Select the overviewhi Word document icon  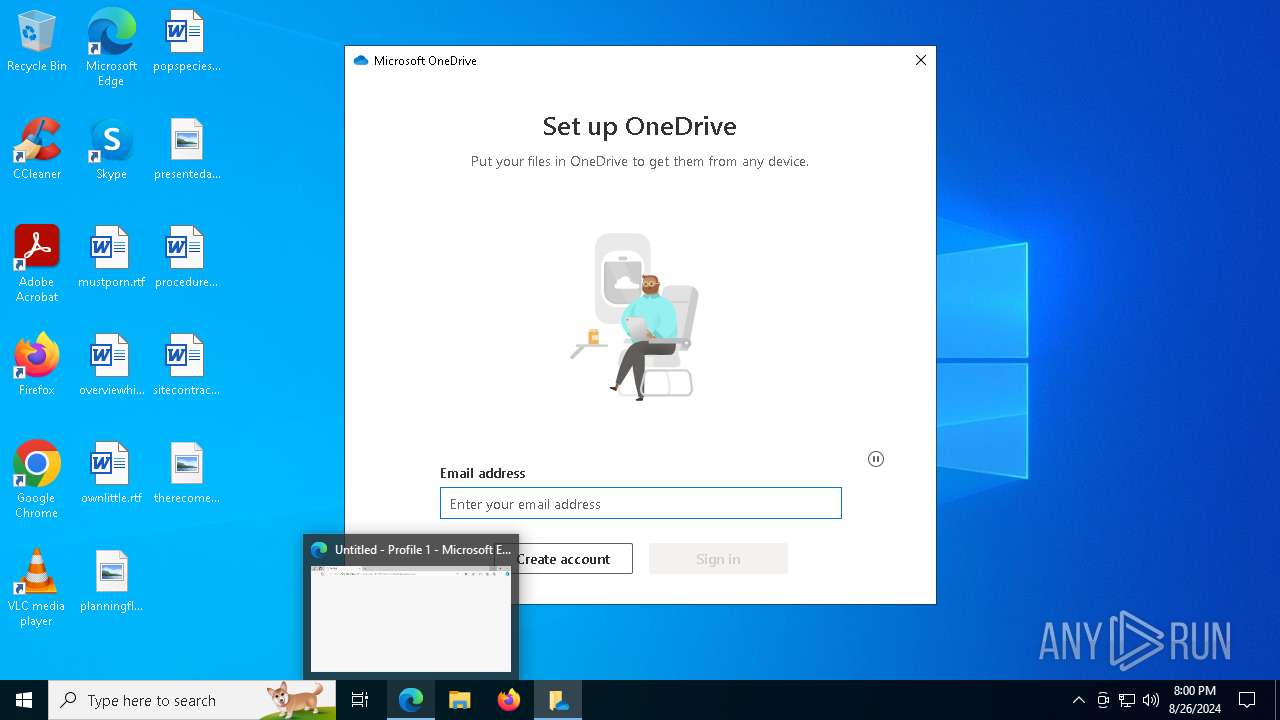coord(111,366)
